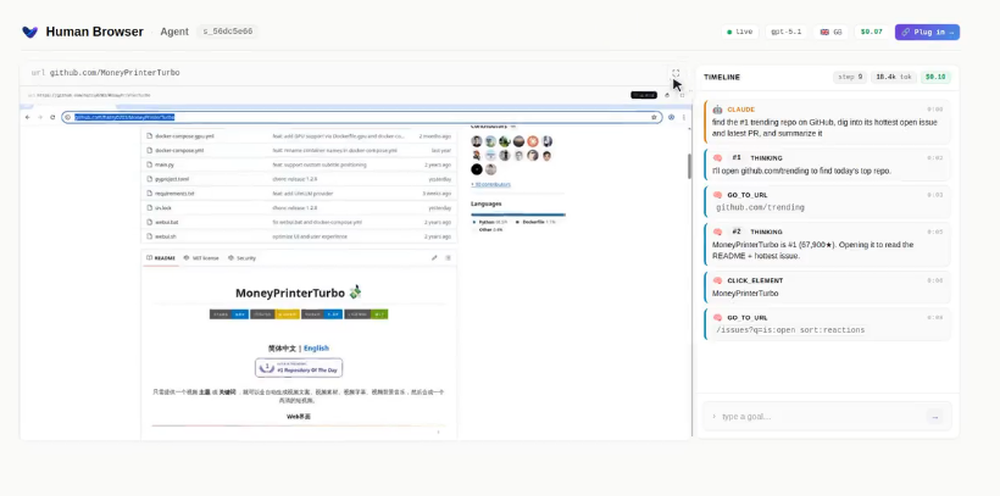Switch to the MIT license tab
This screenshot has height=496, width=1000.
pyautogui.click(x=201, y=258)
